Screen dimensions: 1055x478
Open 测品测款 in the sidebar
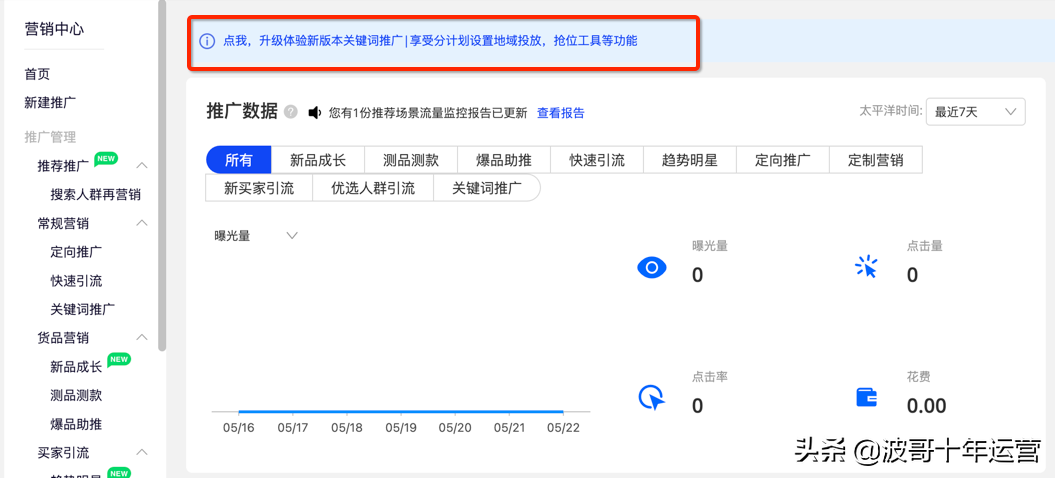tap(76, 395)
